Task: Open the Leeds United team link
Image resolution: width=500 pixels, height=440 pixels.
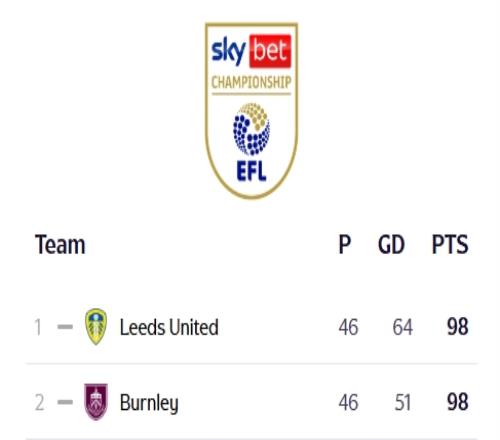Action: (169, 327)
